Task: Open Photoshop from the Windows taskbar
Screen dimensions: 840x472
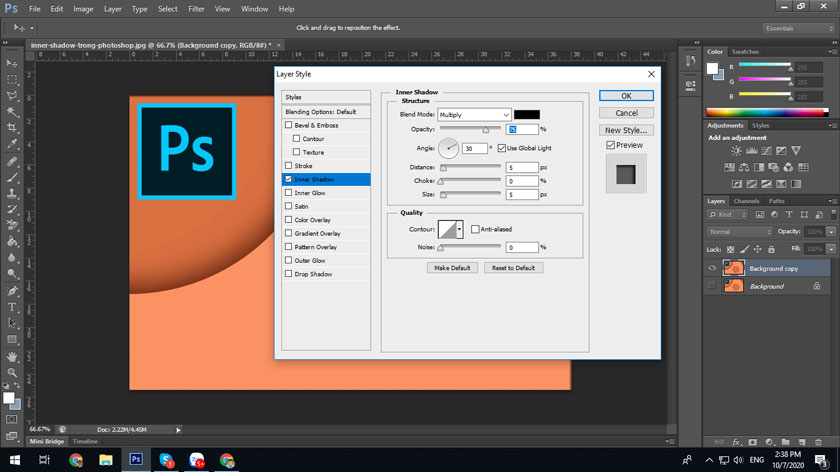Action: [x=136, y=460]
